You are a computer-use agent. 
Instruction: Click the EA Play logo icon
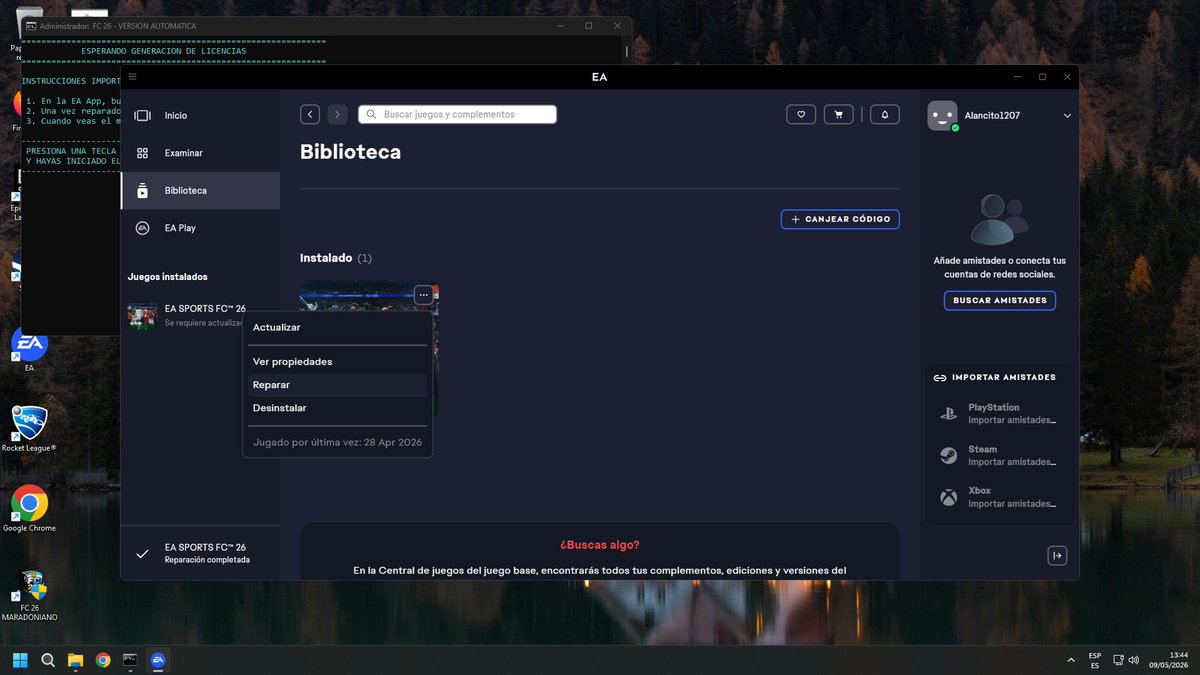(142, 228)
